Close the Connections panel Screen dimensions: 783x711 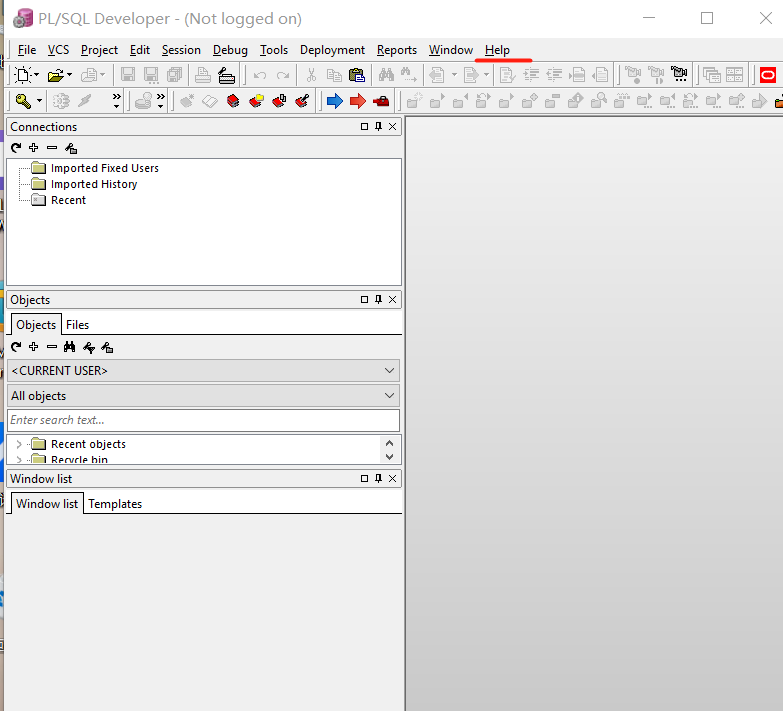[392, 126]
